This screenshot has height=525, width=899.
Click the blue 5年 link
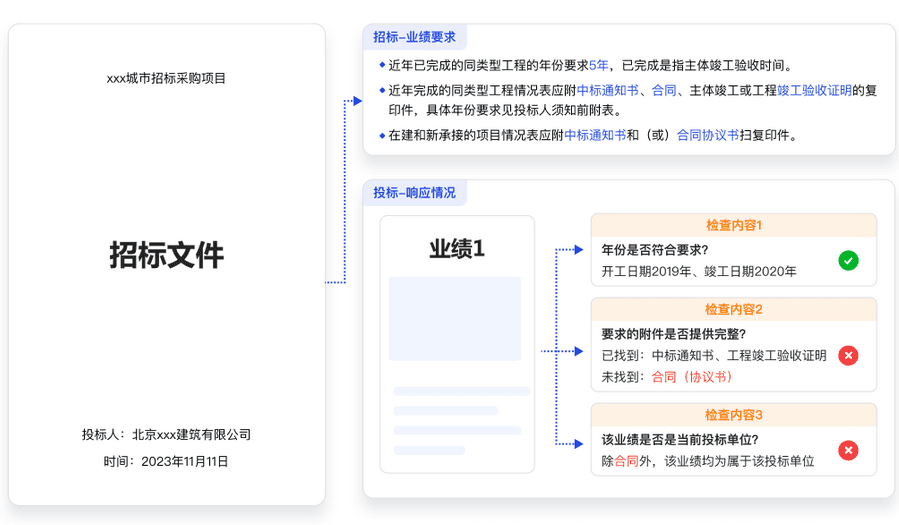pyautogui.click(x=599, y=65)
